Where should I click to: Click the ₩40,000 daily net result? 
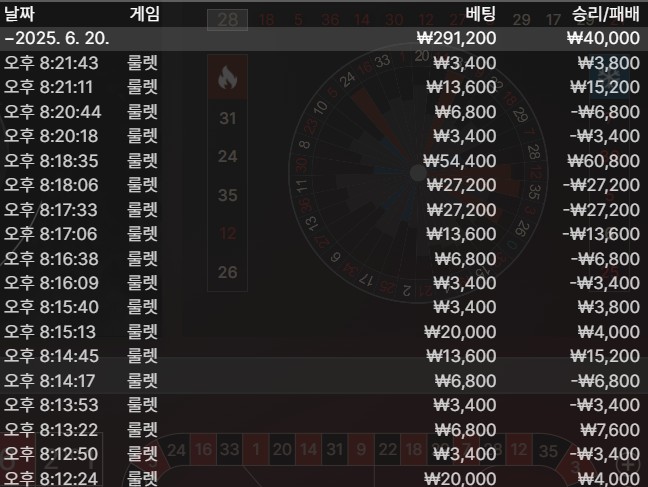[603, 38]
